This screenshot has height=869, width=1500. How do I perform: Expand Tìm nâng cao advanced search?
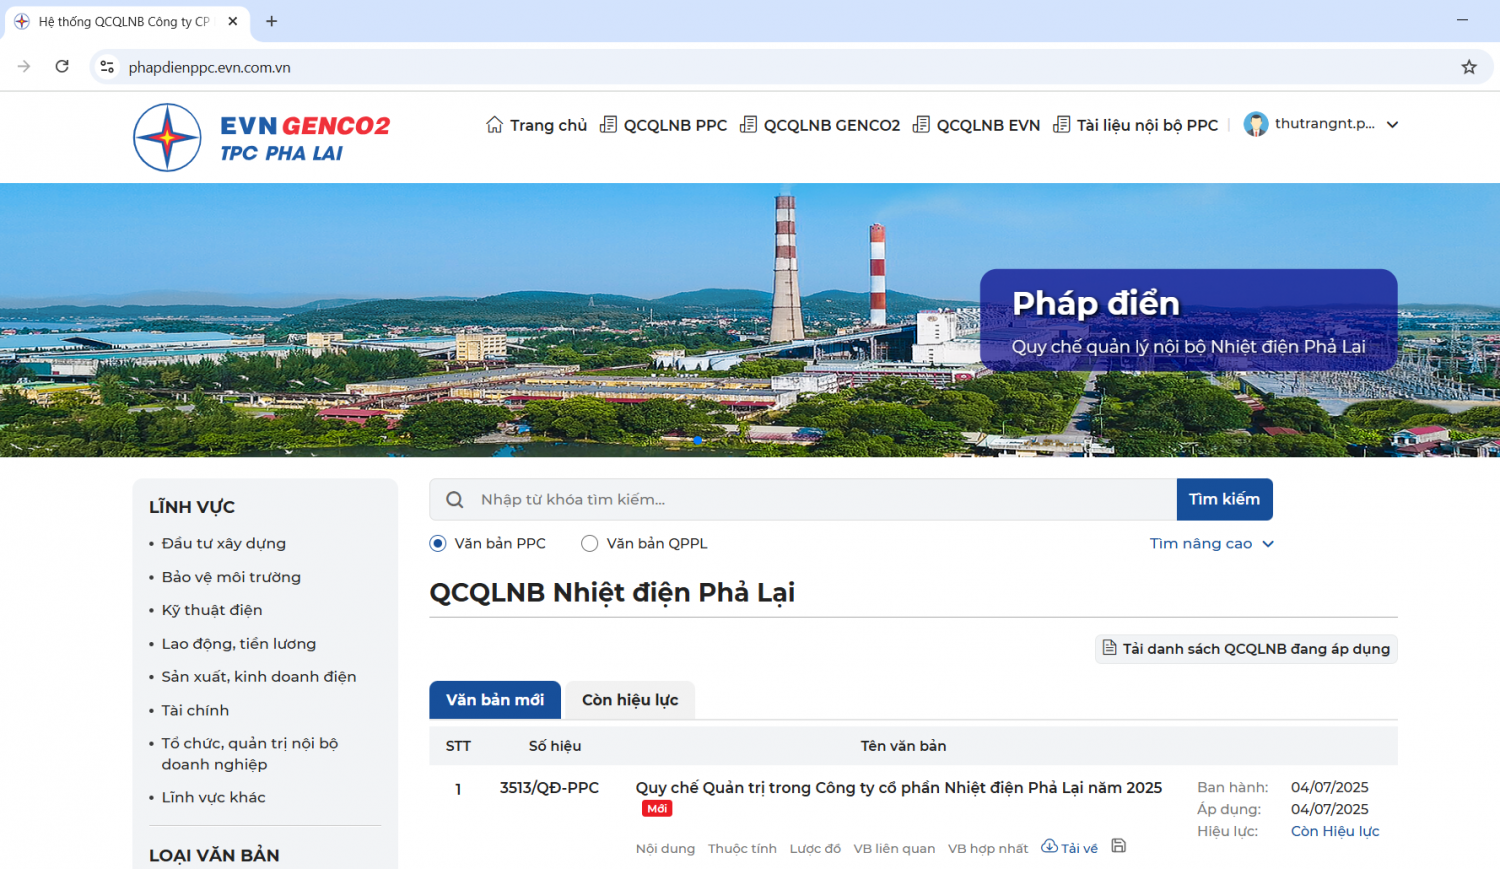(1211, 543)
